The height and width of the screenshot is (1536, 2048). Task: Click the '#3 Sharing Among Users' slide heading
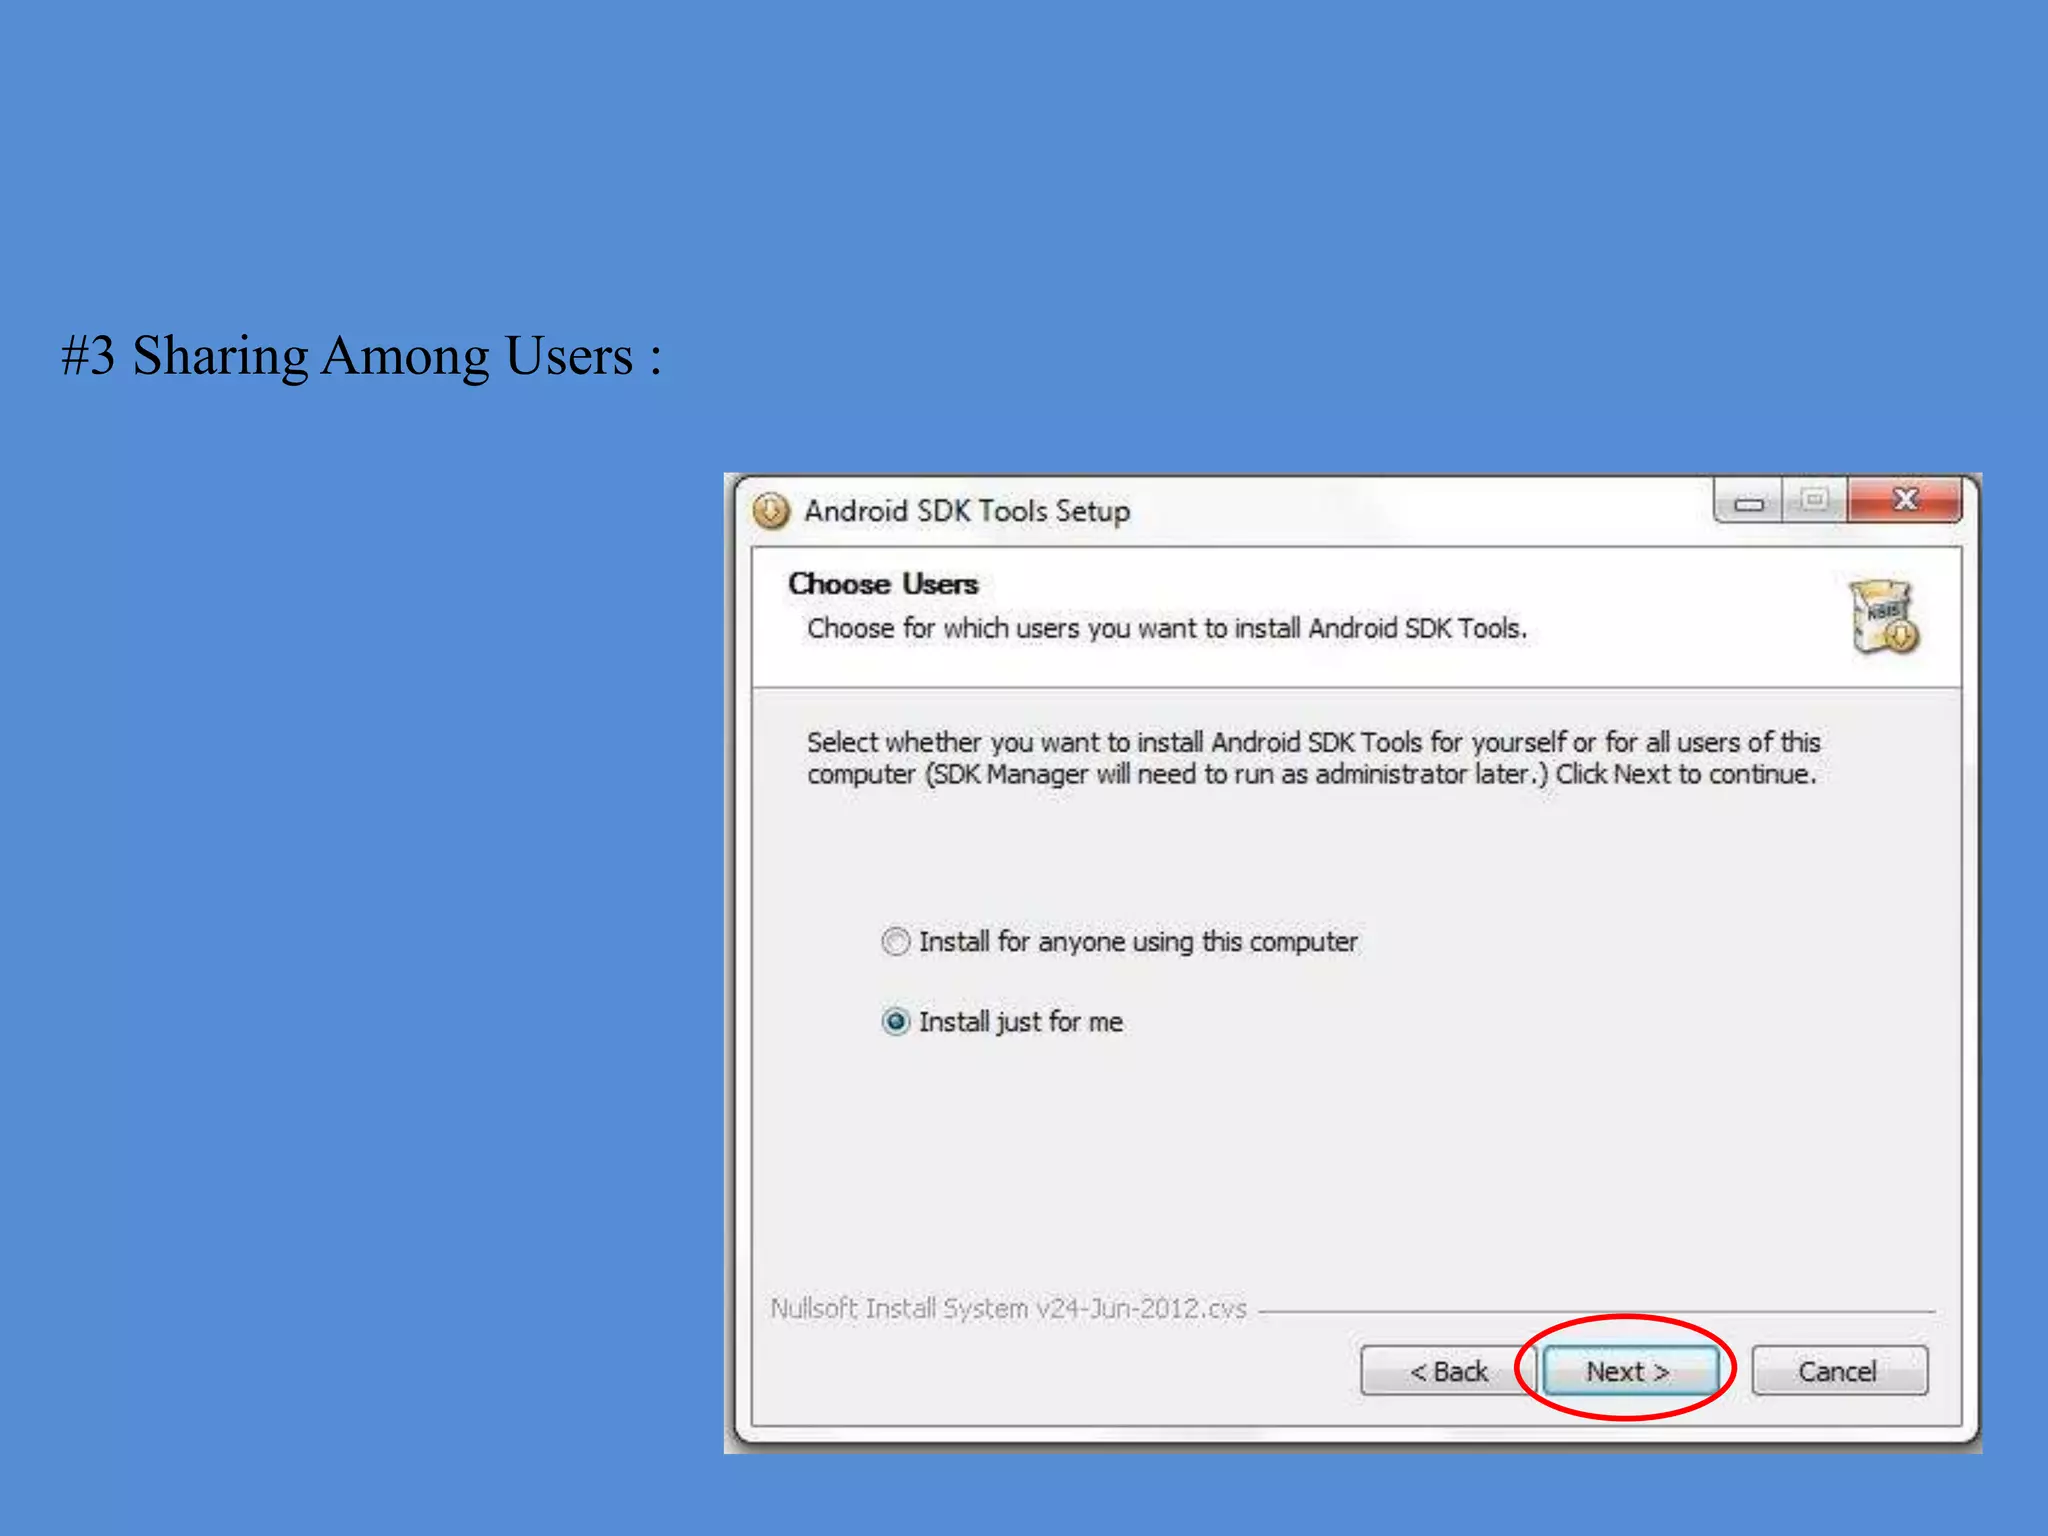click(362, 356)
